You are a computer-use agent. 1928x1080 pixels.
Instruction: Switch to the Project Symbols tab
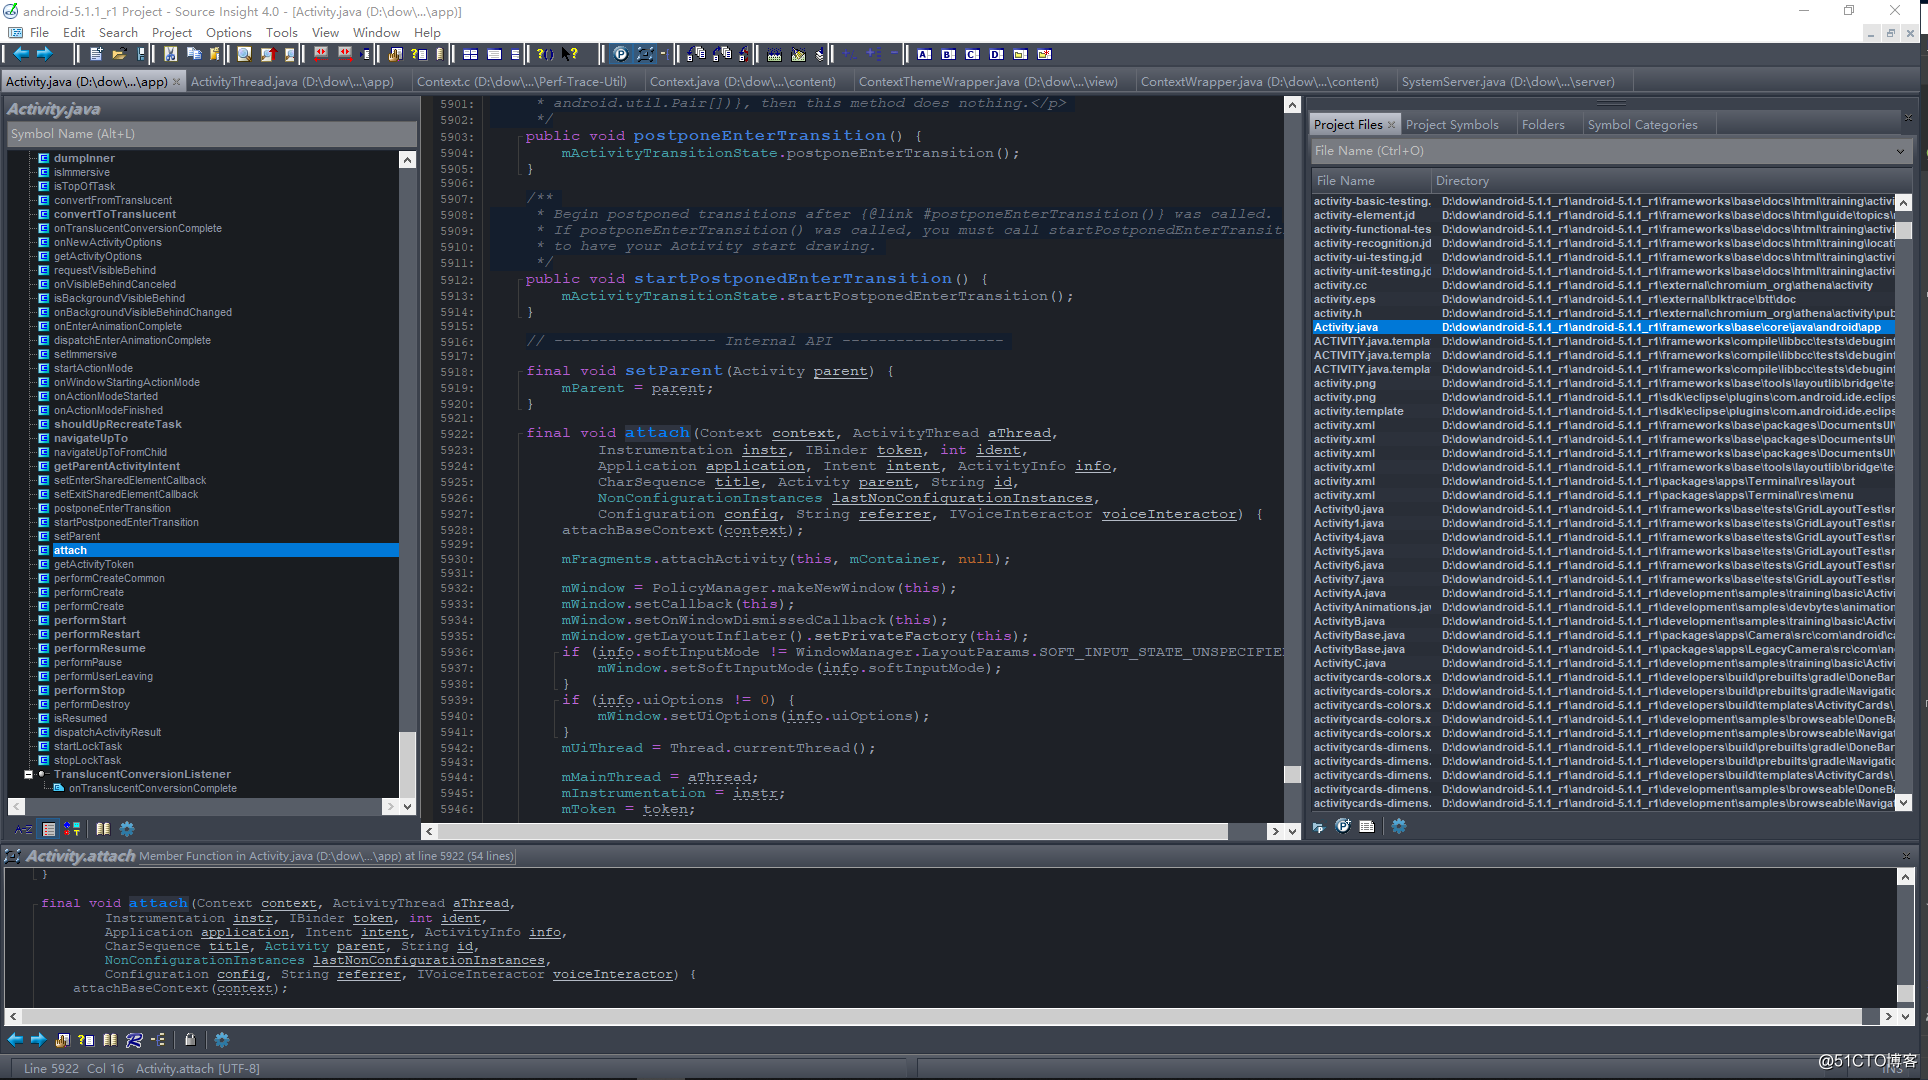pyautogui.click(x=1451, y=125)
